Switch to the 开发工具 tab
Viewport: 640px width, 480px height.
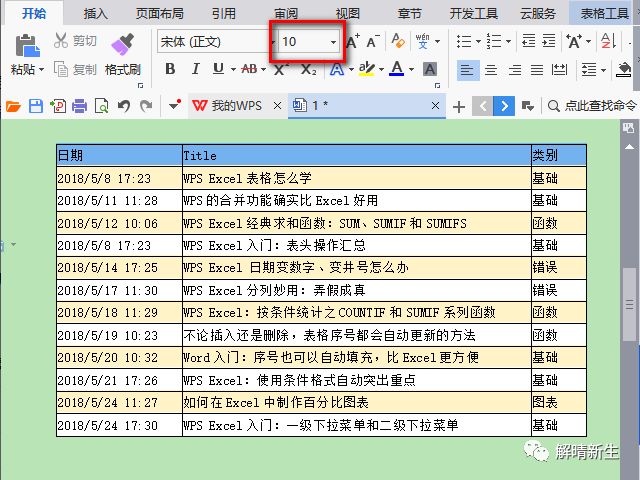click(473, 13)
